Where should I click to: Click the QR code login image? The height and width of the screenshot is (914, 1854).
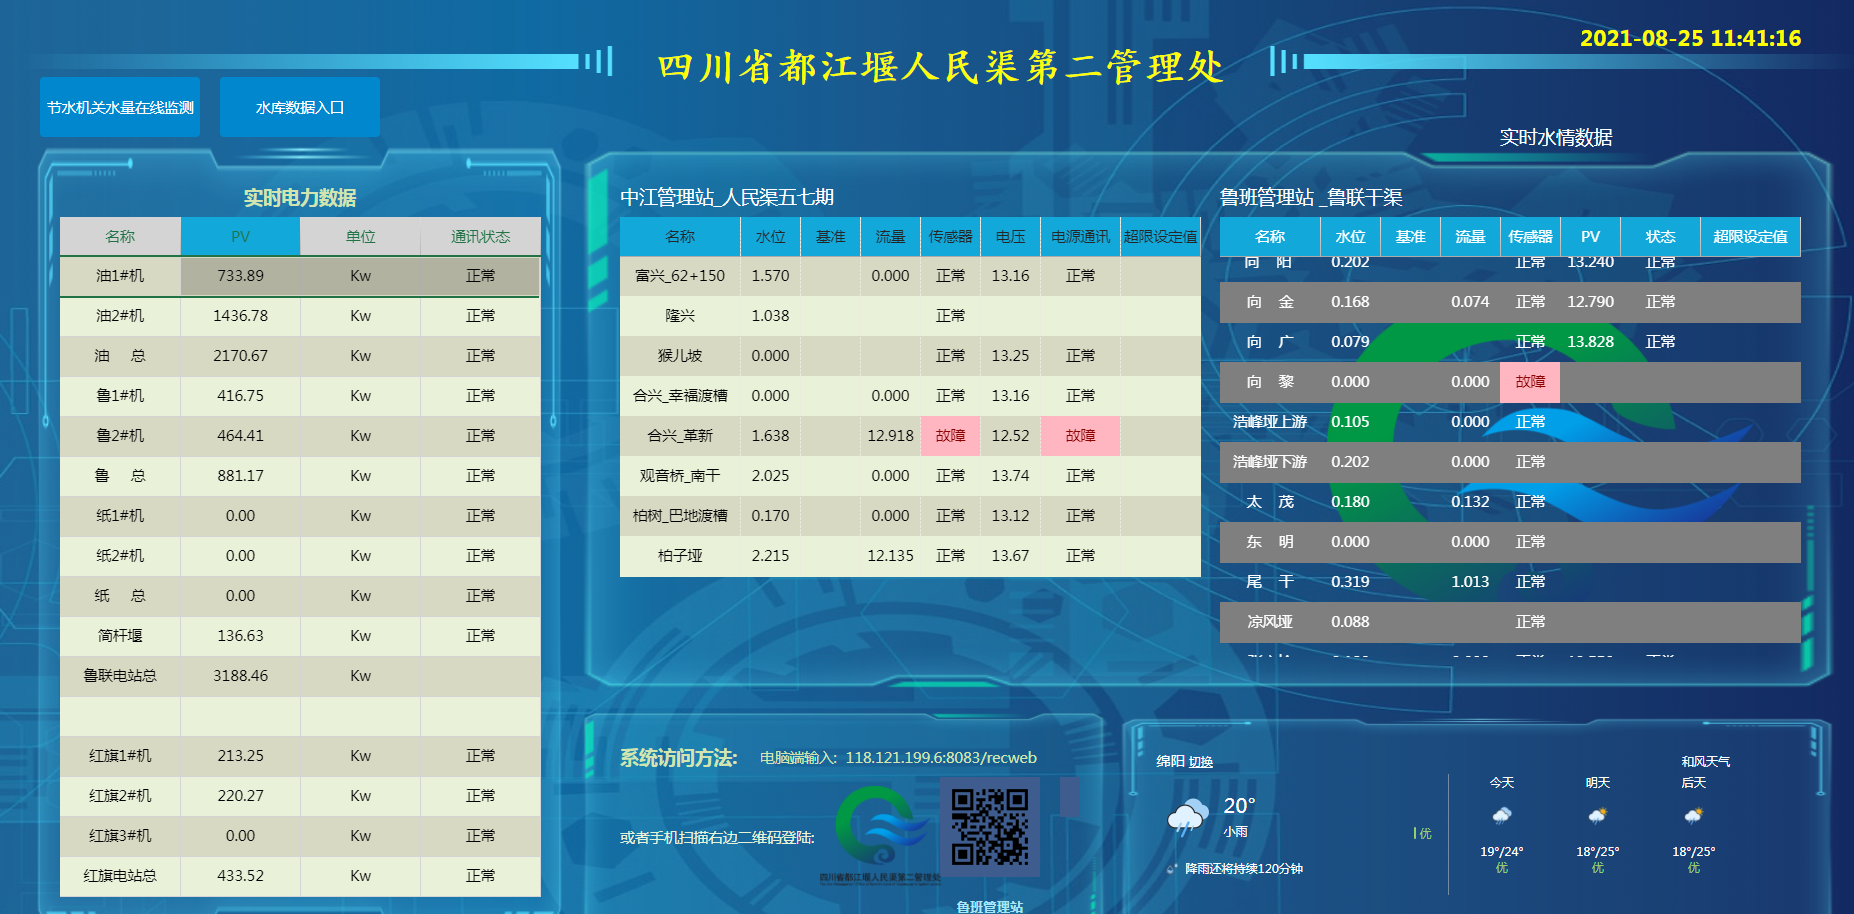(x=989, y=827)
